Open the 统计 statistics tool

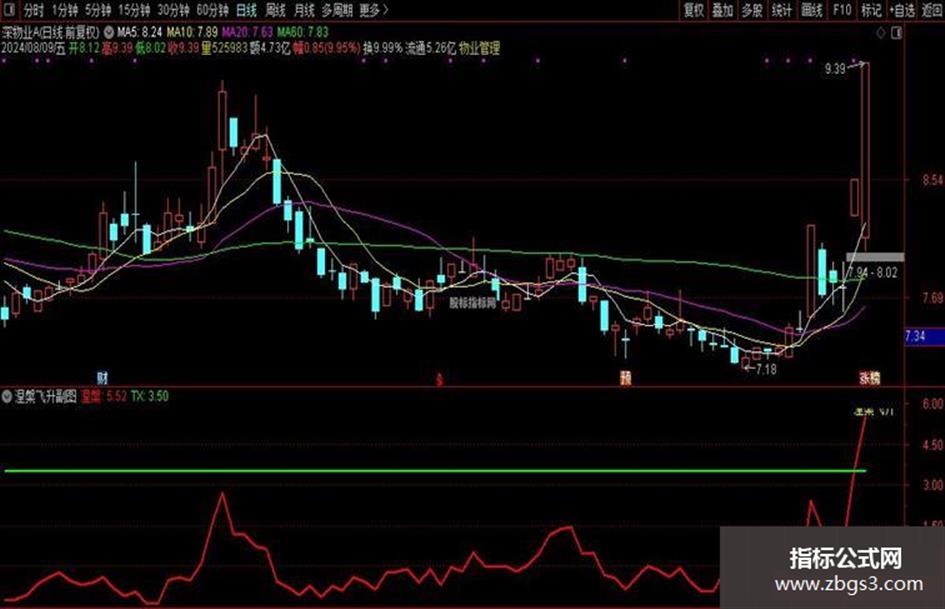tap(782, 10)
